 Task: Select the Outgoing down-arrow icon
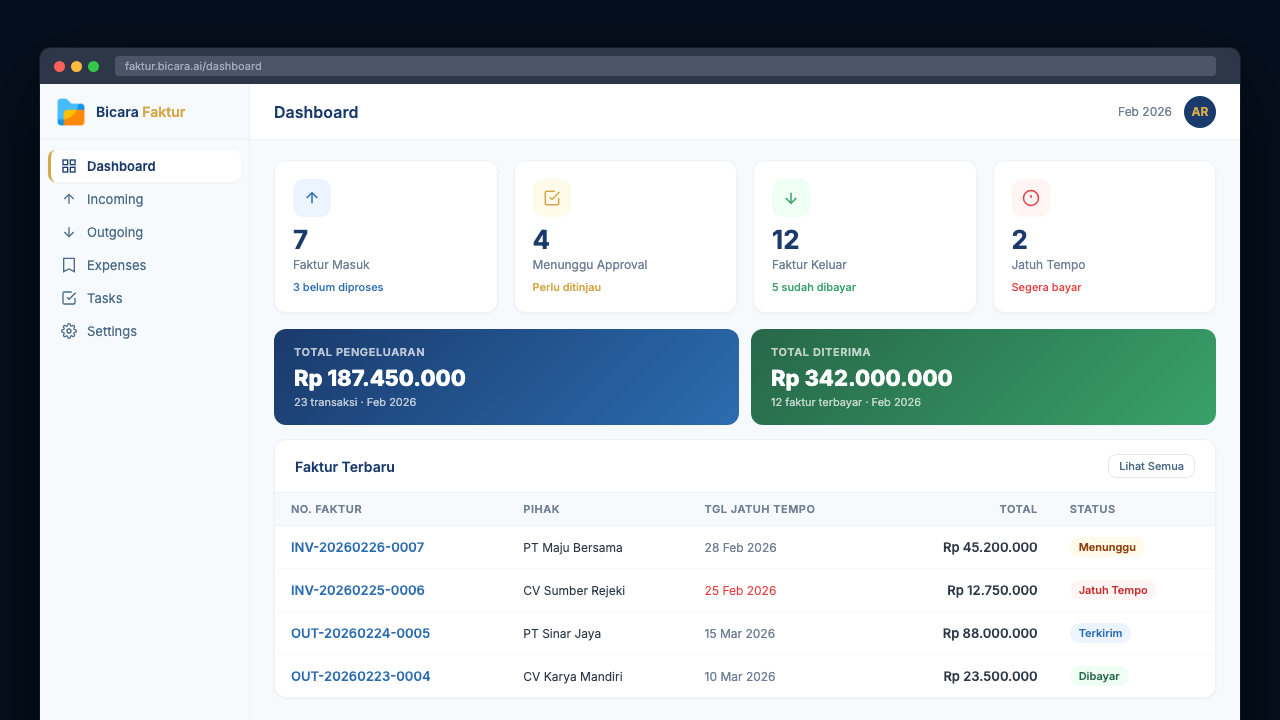click(x=69, y=232)
